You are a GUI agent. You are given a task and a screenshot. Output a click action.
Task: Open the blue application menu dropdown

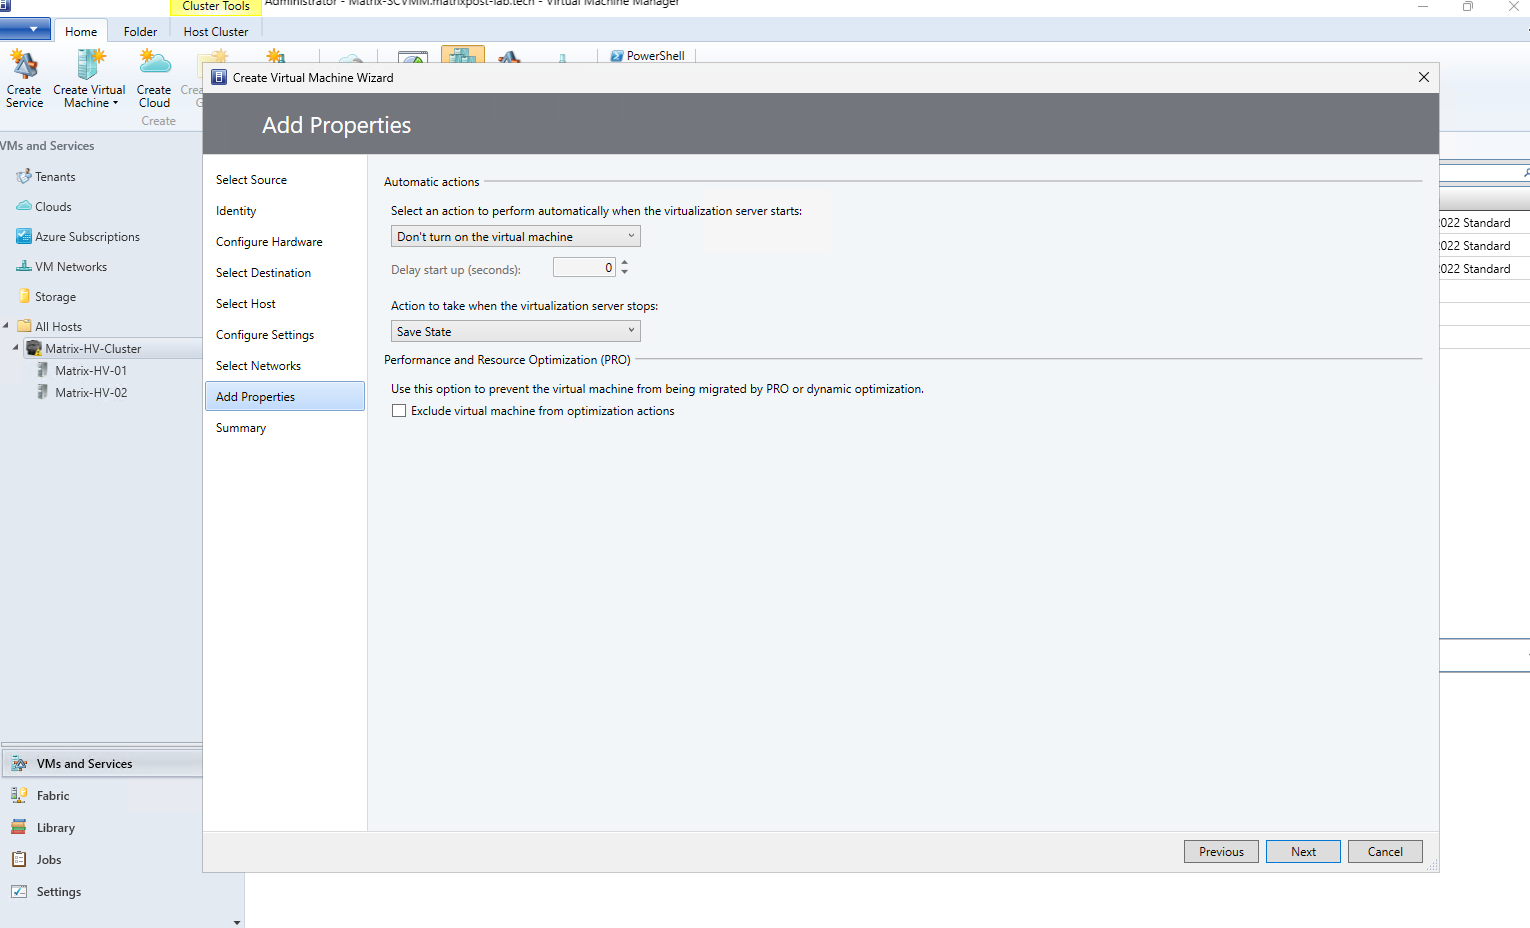point(25,29)
